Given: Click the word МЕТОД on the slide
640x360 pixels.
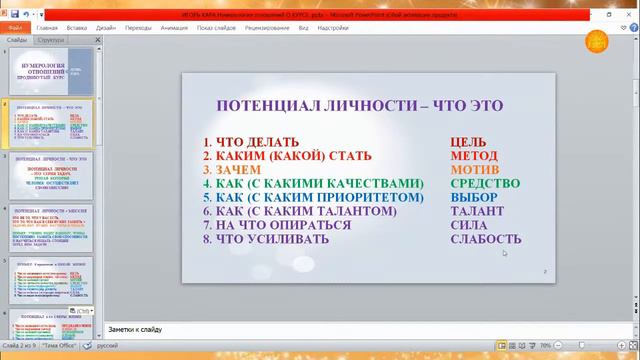Looking at the screenshot, I should [474, 156].
